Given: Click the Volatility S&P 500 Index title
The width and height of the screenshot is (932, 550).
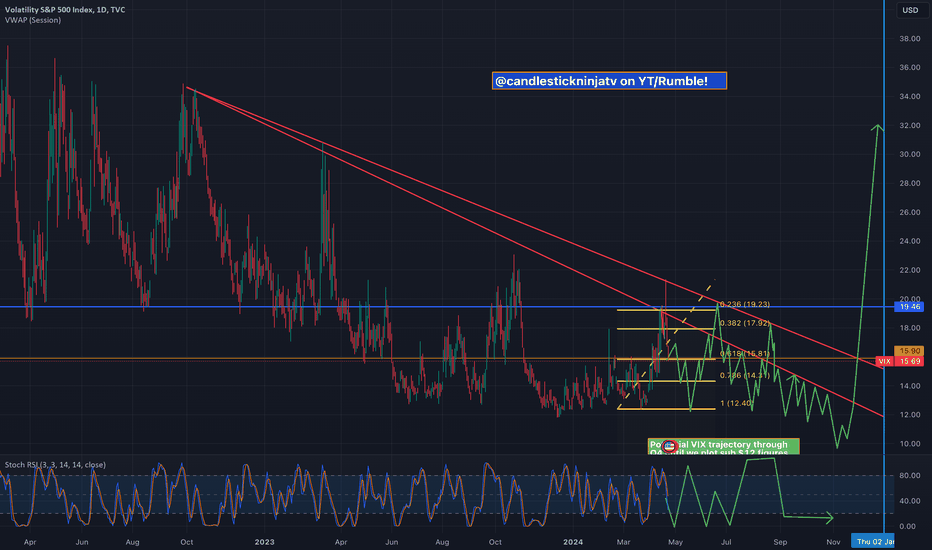Looking at the screenshot, I should [65, 10].
